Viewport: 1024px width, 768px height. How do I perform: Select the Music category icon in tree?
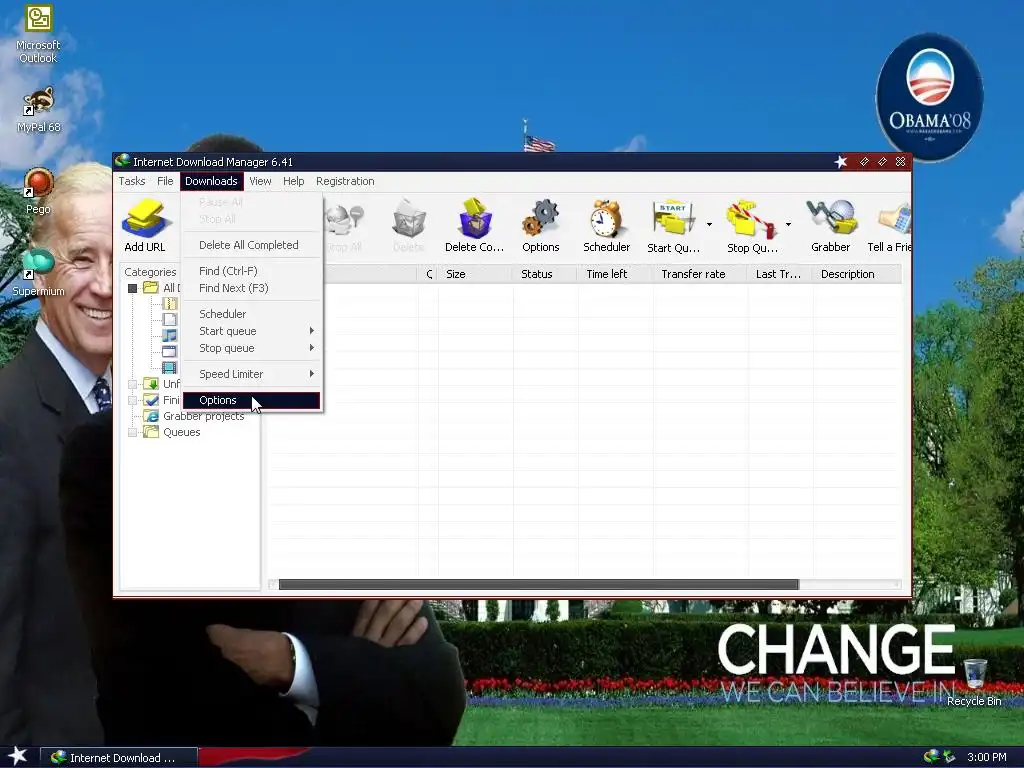(170, 336)
